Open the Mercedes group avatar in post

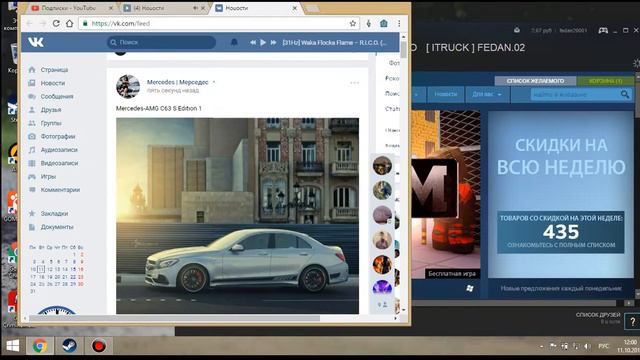point(128,87)
